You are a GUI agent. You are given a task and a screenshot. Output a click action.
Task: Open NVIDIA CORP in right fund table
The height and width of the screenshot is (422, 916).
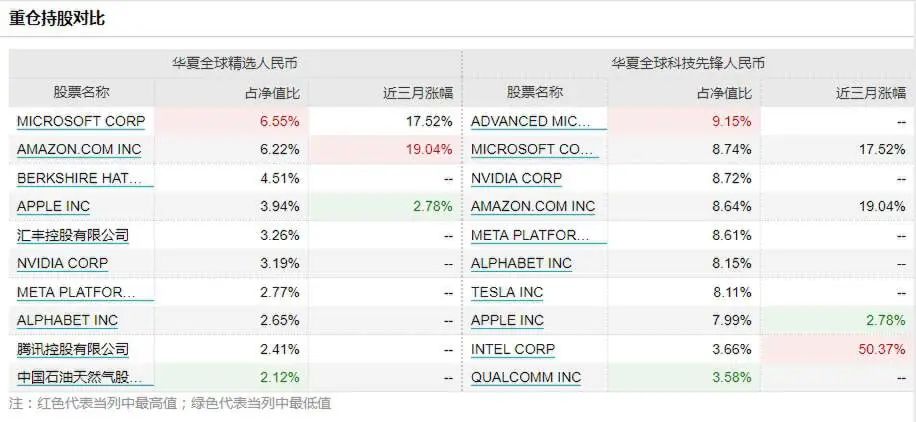(516, 178)
